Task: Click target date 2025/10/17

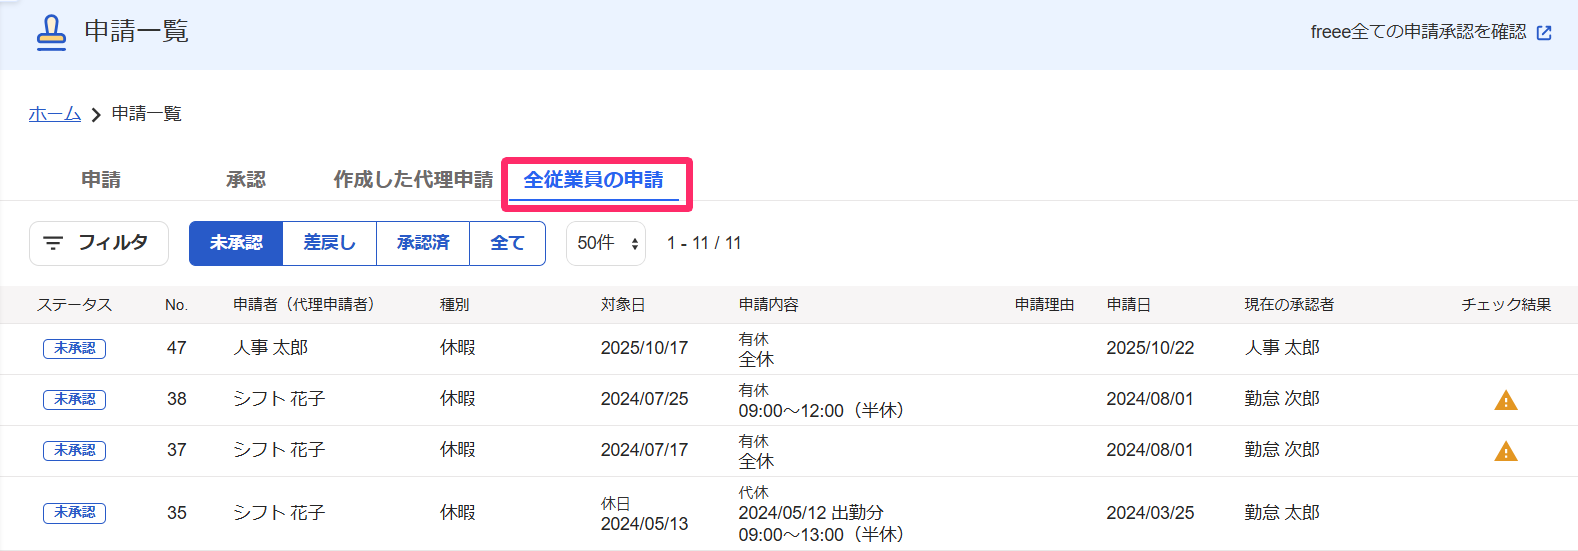Action: tap(644, 348)
